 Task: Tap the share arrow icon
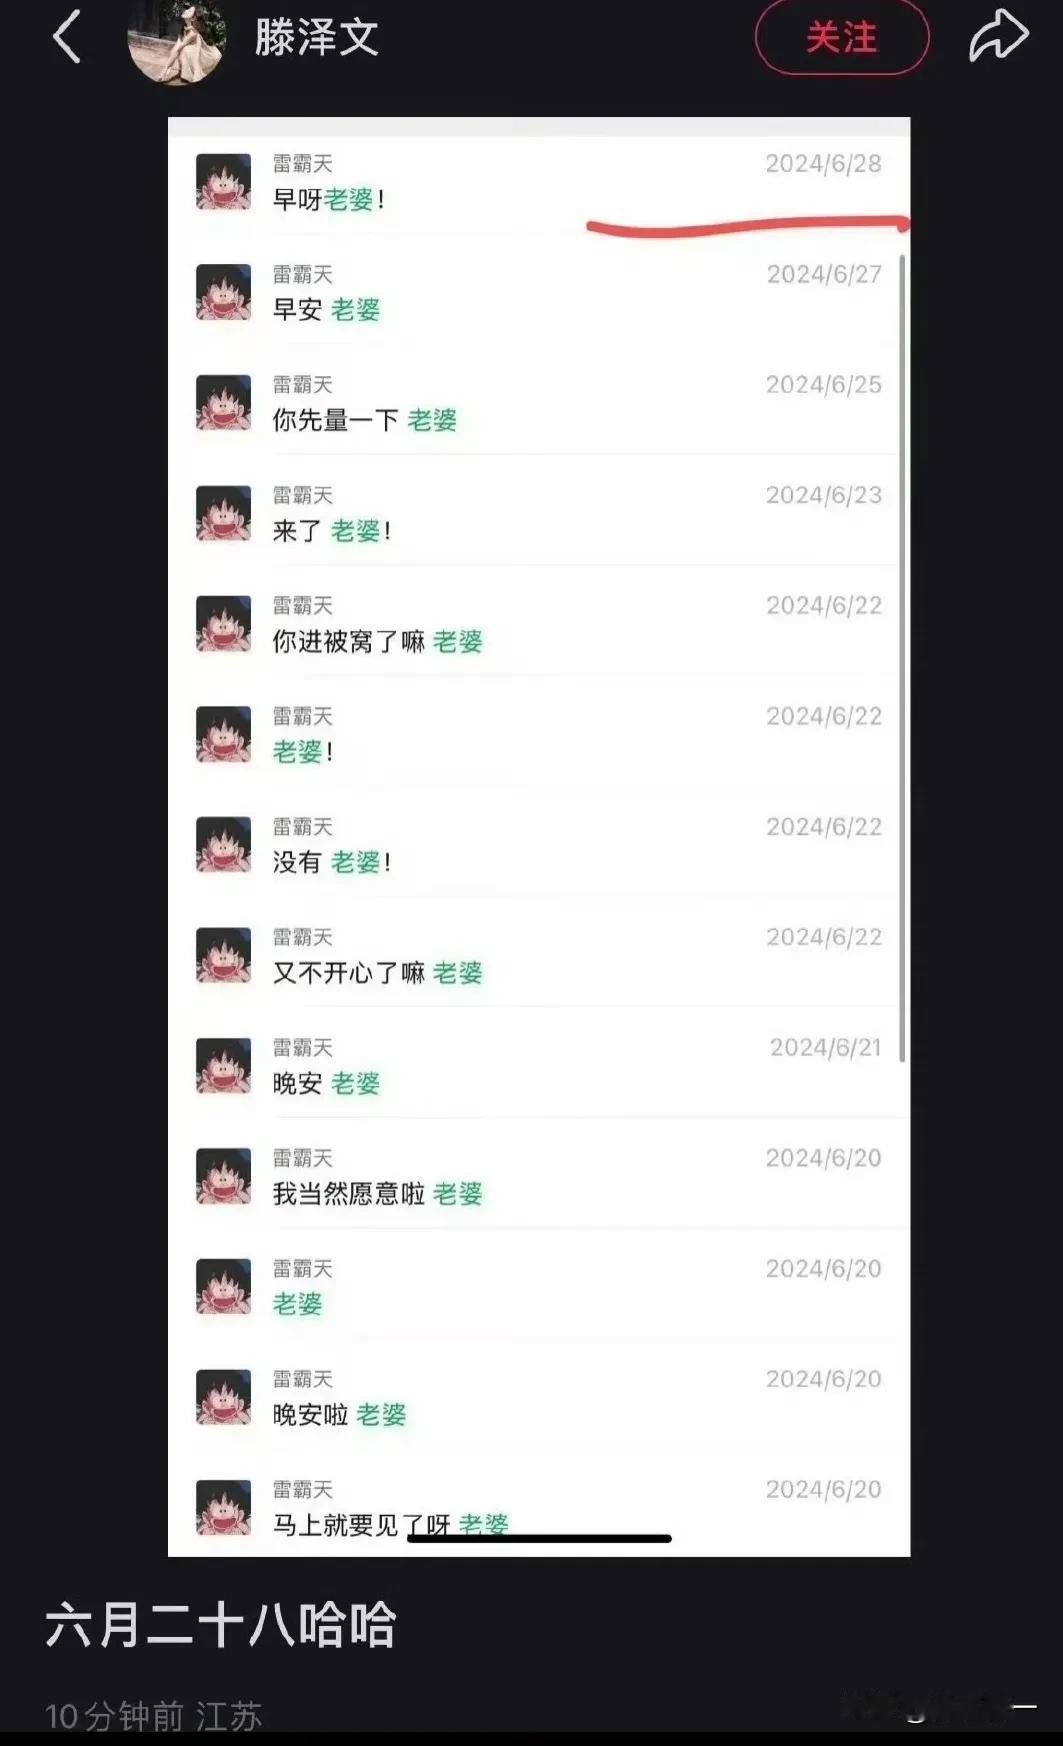[998, 36]
